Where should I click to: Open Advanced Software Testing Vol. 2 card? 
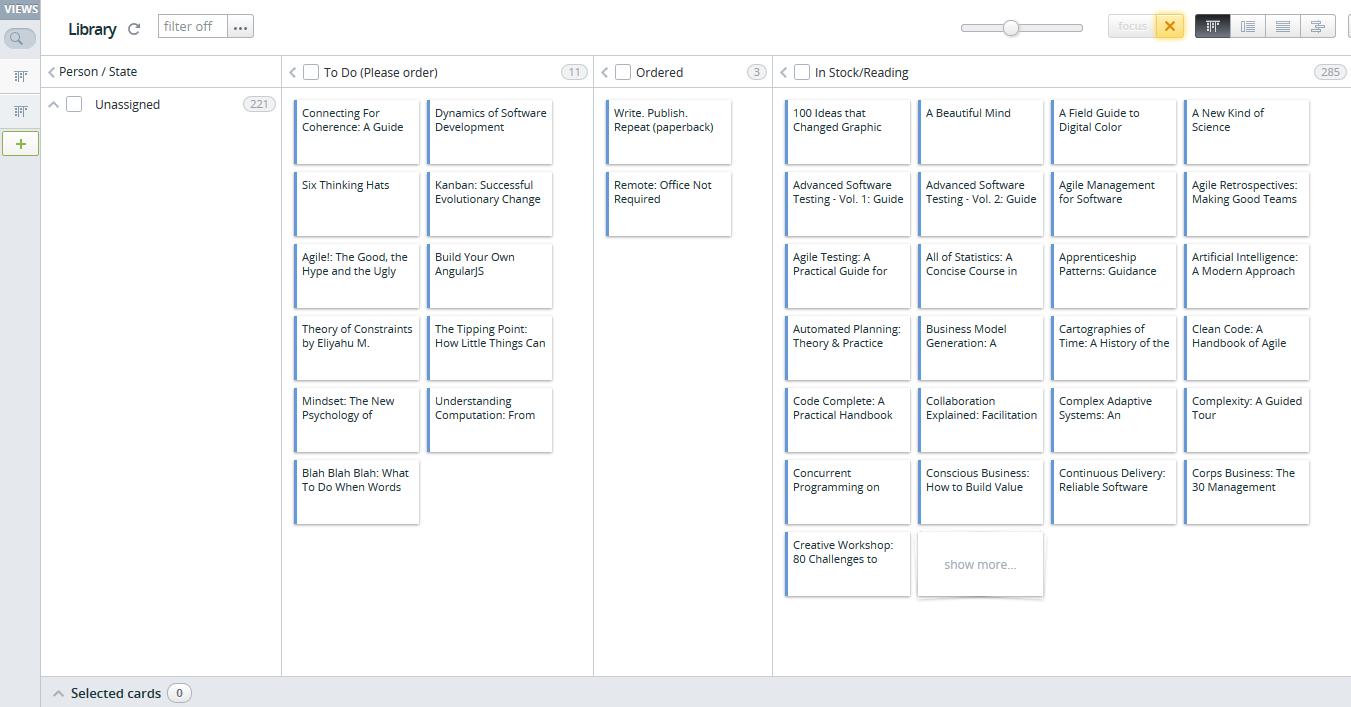(981, 204)
